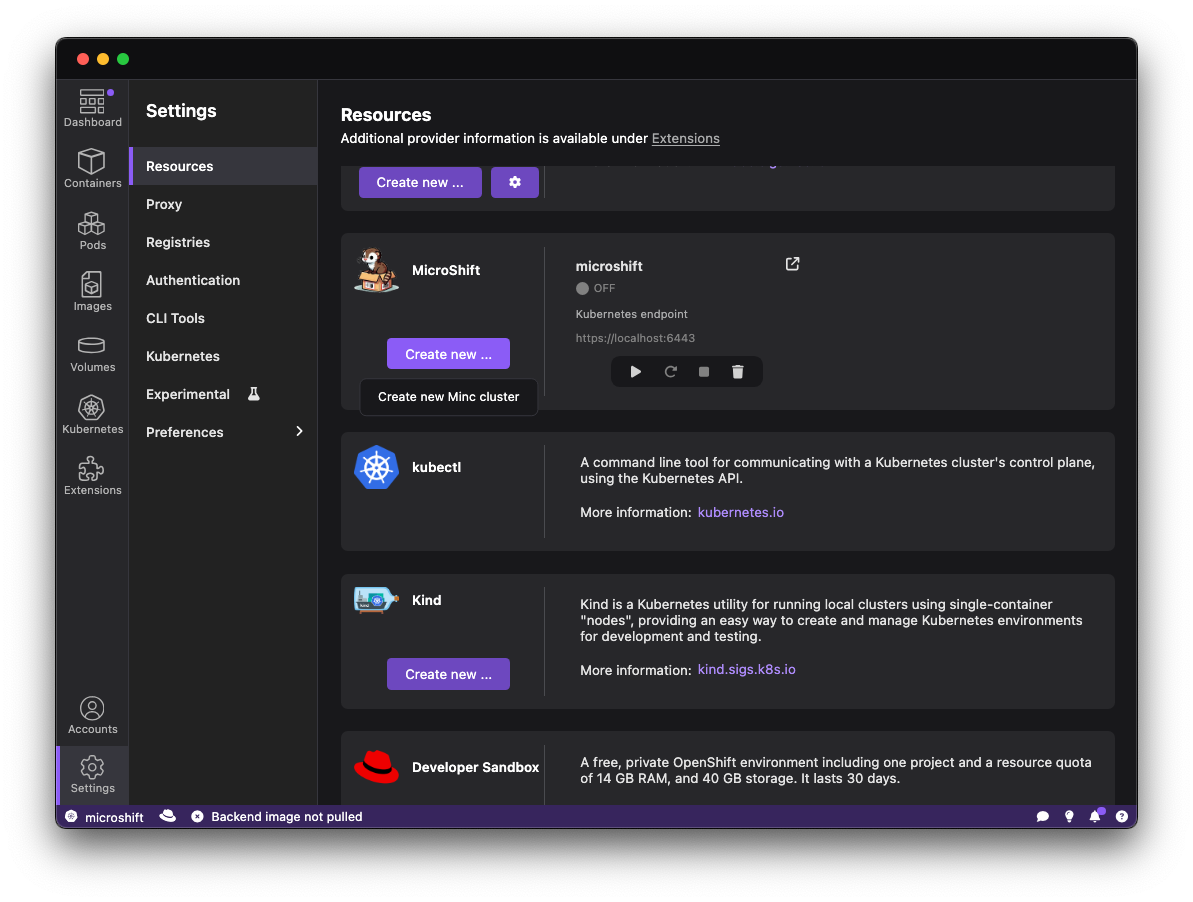
Task: Open microshift external link icon
Action: (792, 264)
